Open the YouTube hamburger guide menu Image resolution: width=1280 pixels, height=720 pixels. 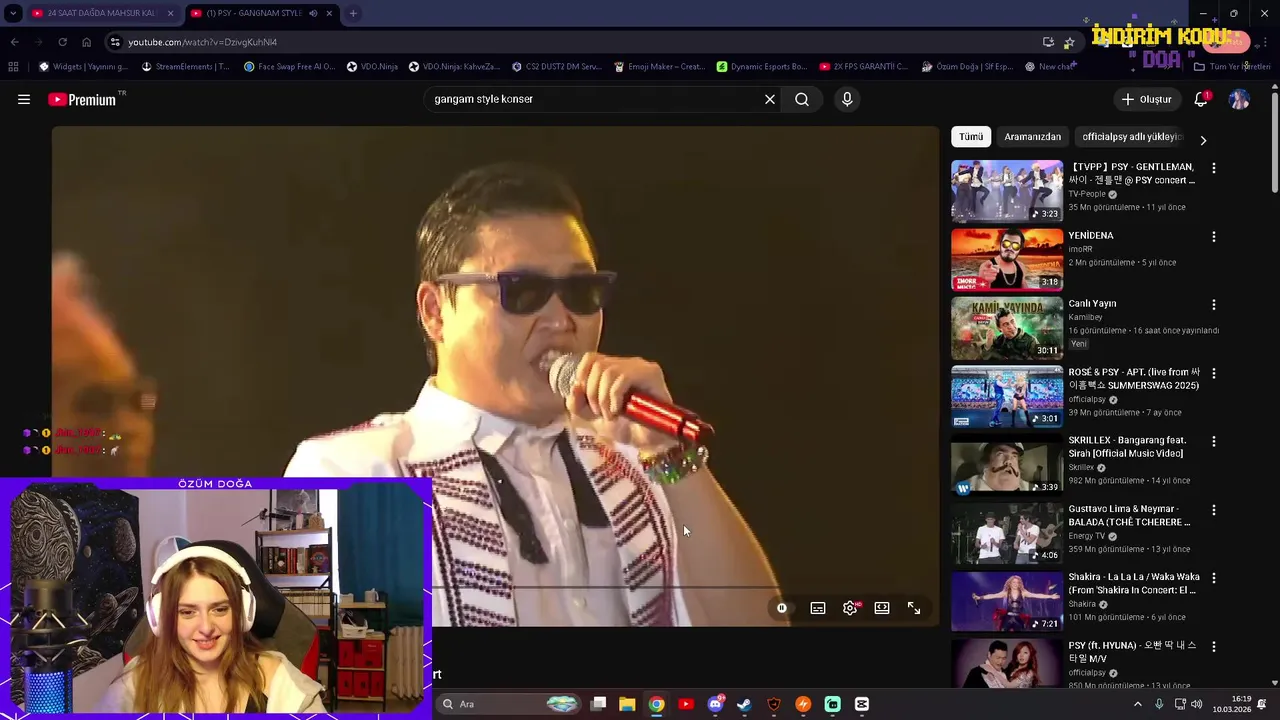click(x=24, y=99)
